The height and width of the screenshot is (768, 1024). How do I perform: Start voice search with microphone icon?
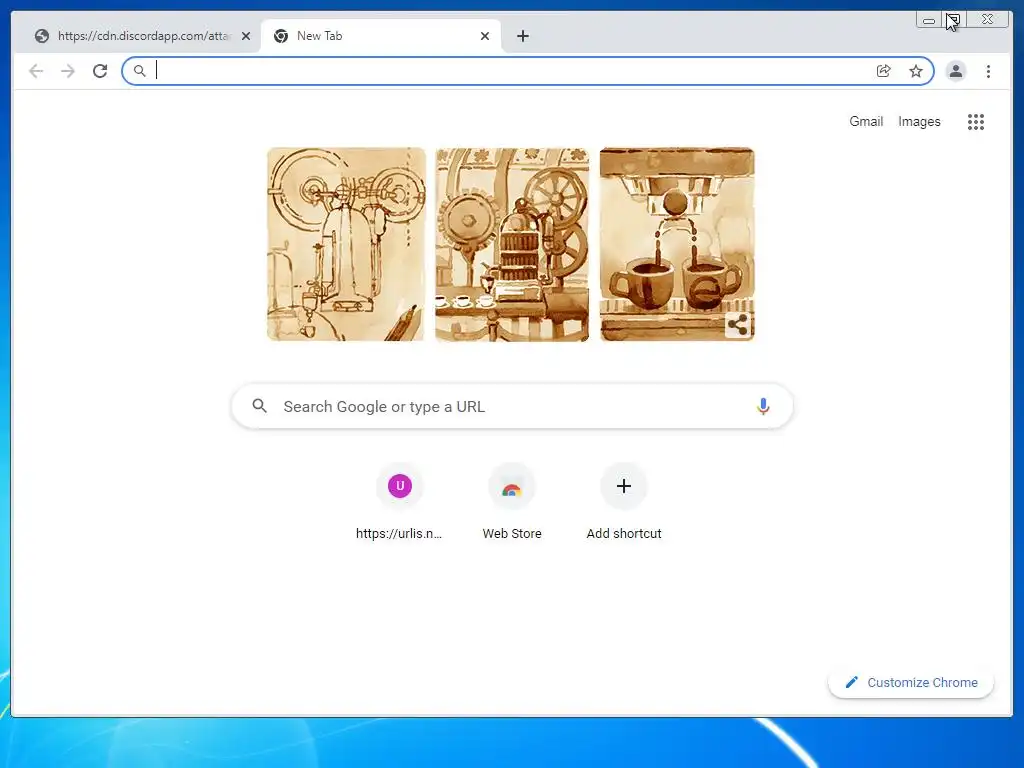pyautogui.click(x=763, y=406)
